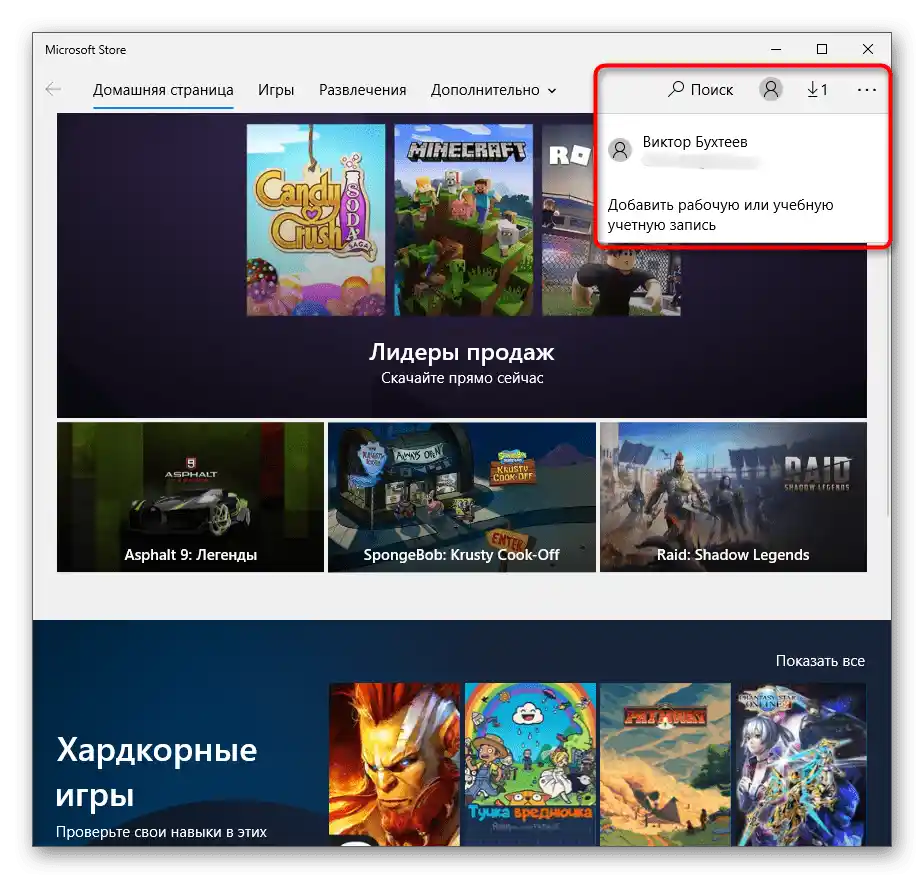Select account Виктор Бухтеев

(x=695, y=142)
